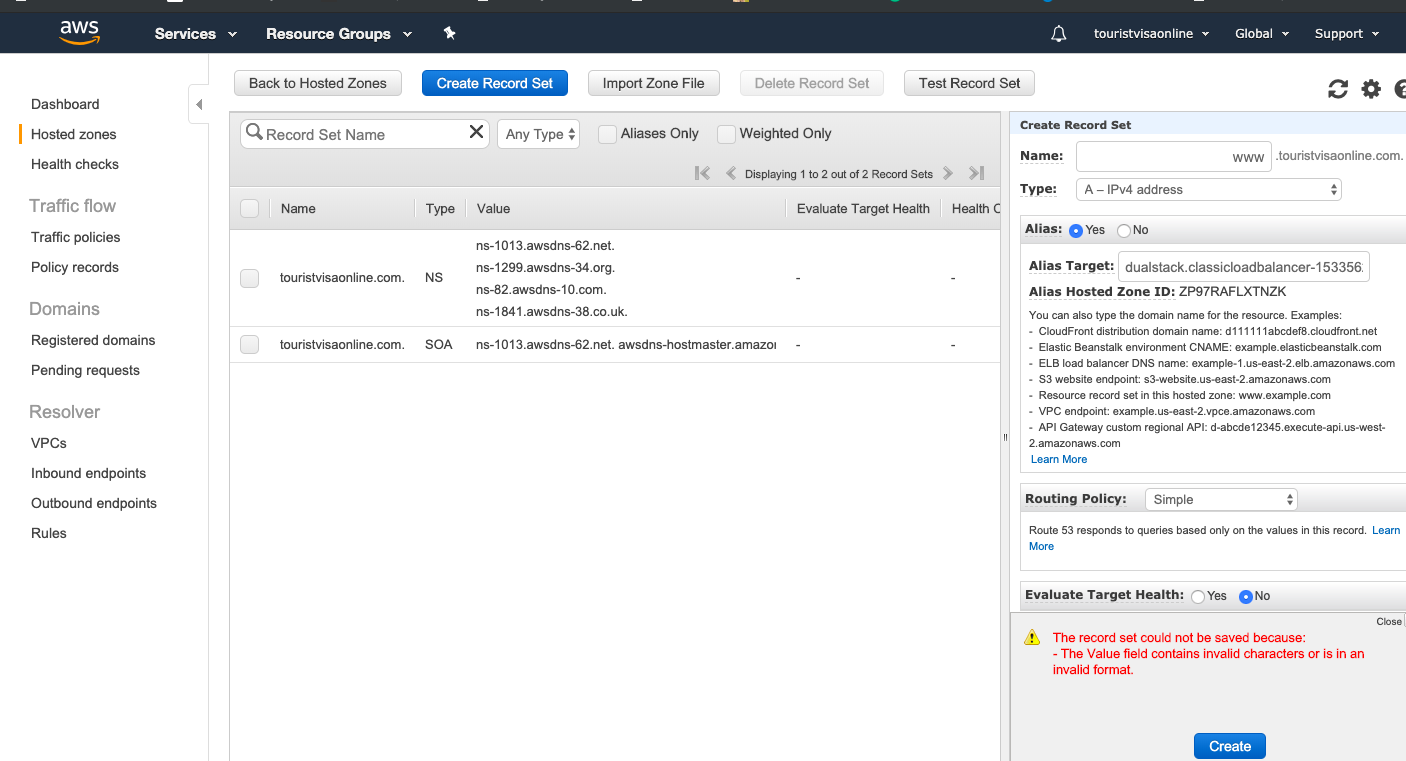
Task: Open Registered domains in the sidebar
Action: click(x=93, y=340)
